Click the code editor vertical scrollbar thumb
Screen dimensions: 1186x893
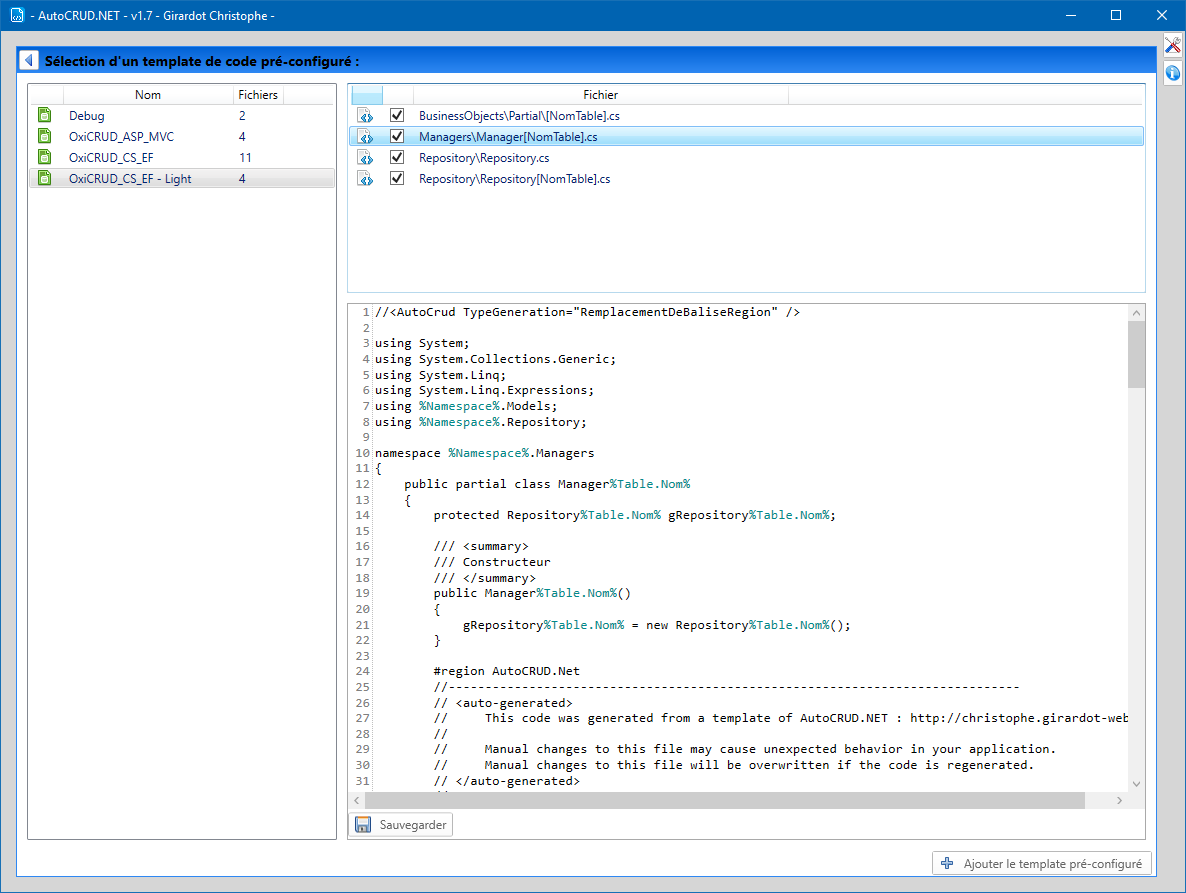[1136, 355]
